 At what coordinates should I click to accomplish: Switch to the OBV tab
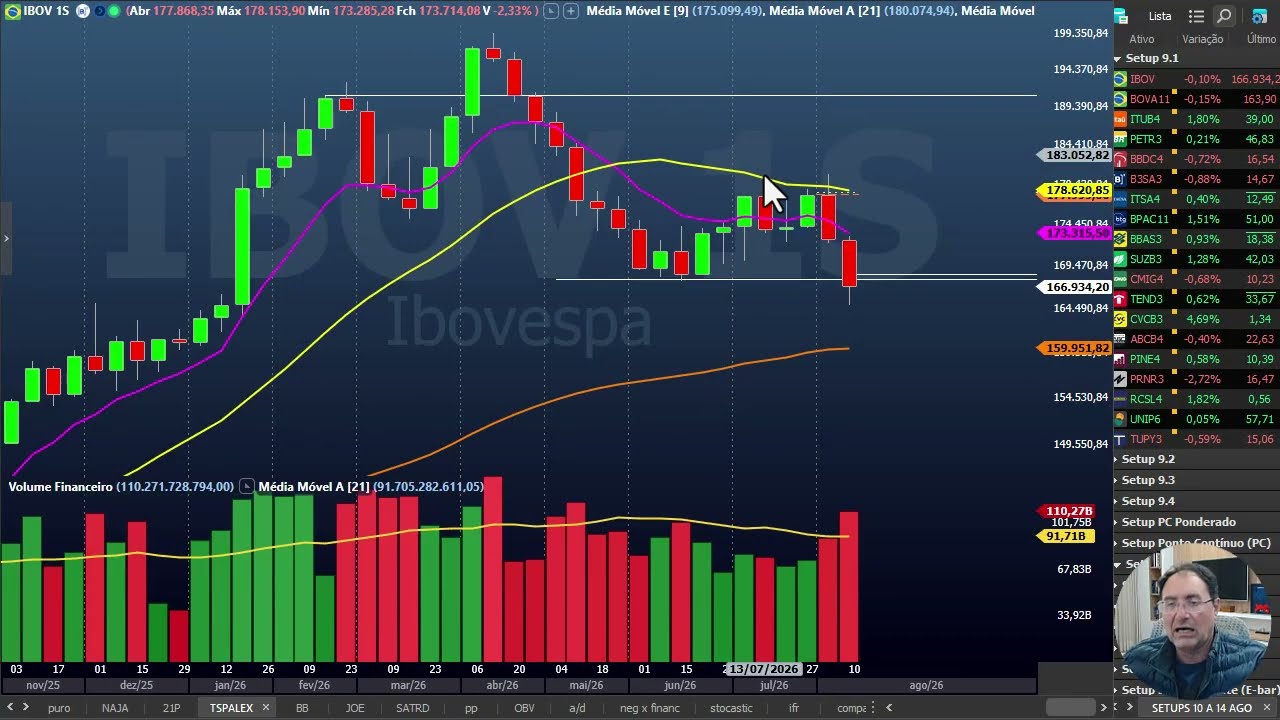pos(524,708)
